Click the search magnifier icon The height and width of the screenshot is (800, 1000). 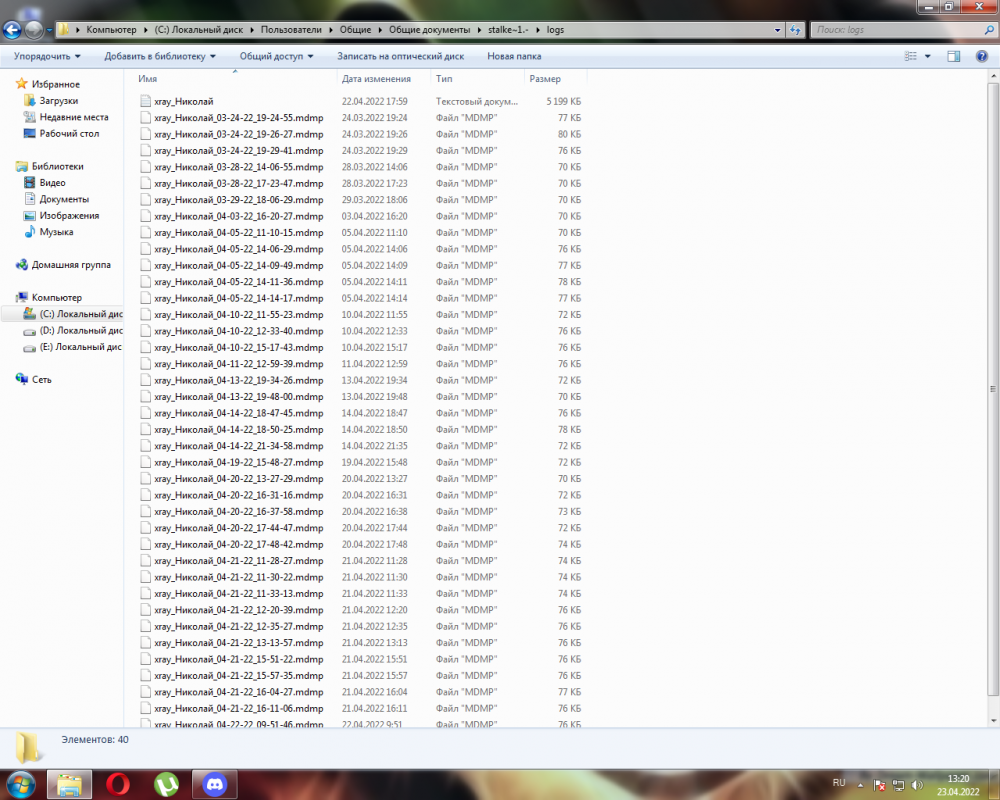coord(989,30)
